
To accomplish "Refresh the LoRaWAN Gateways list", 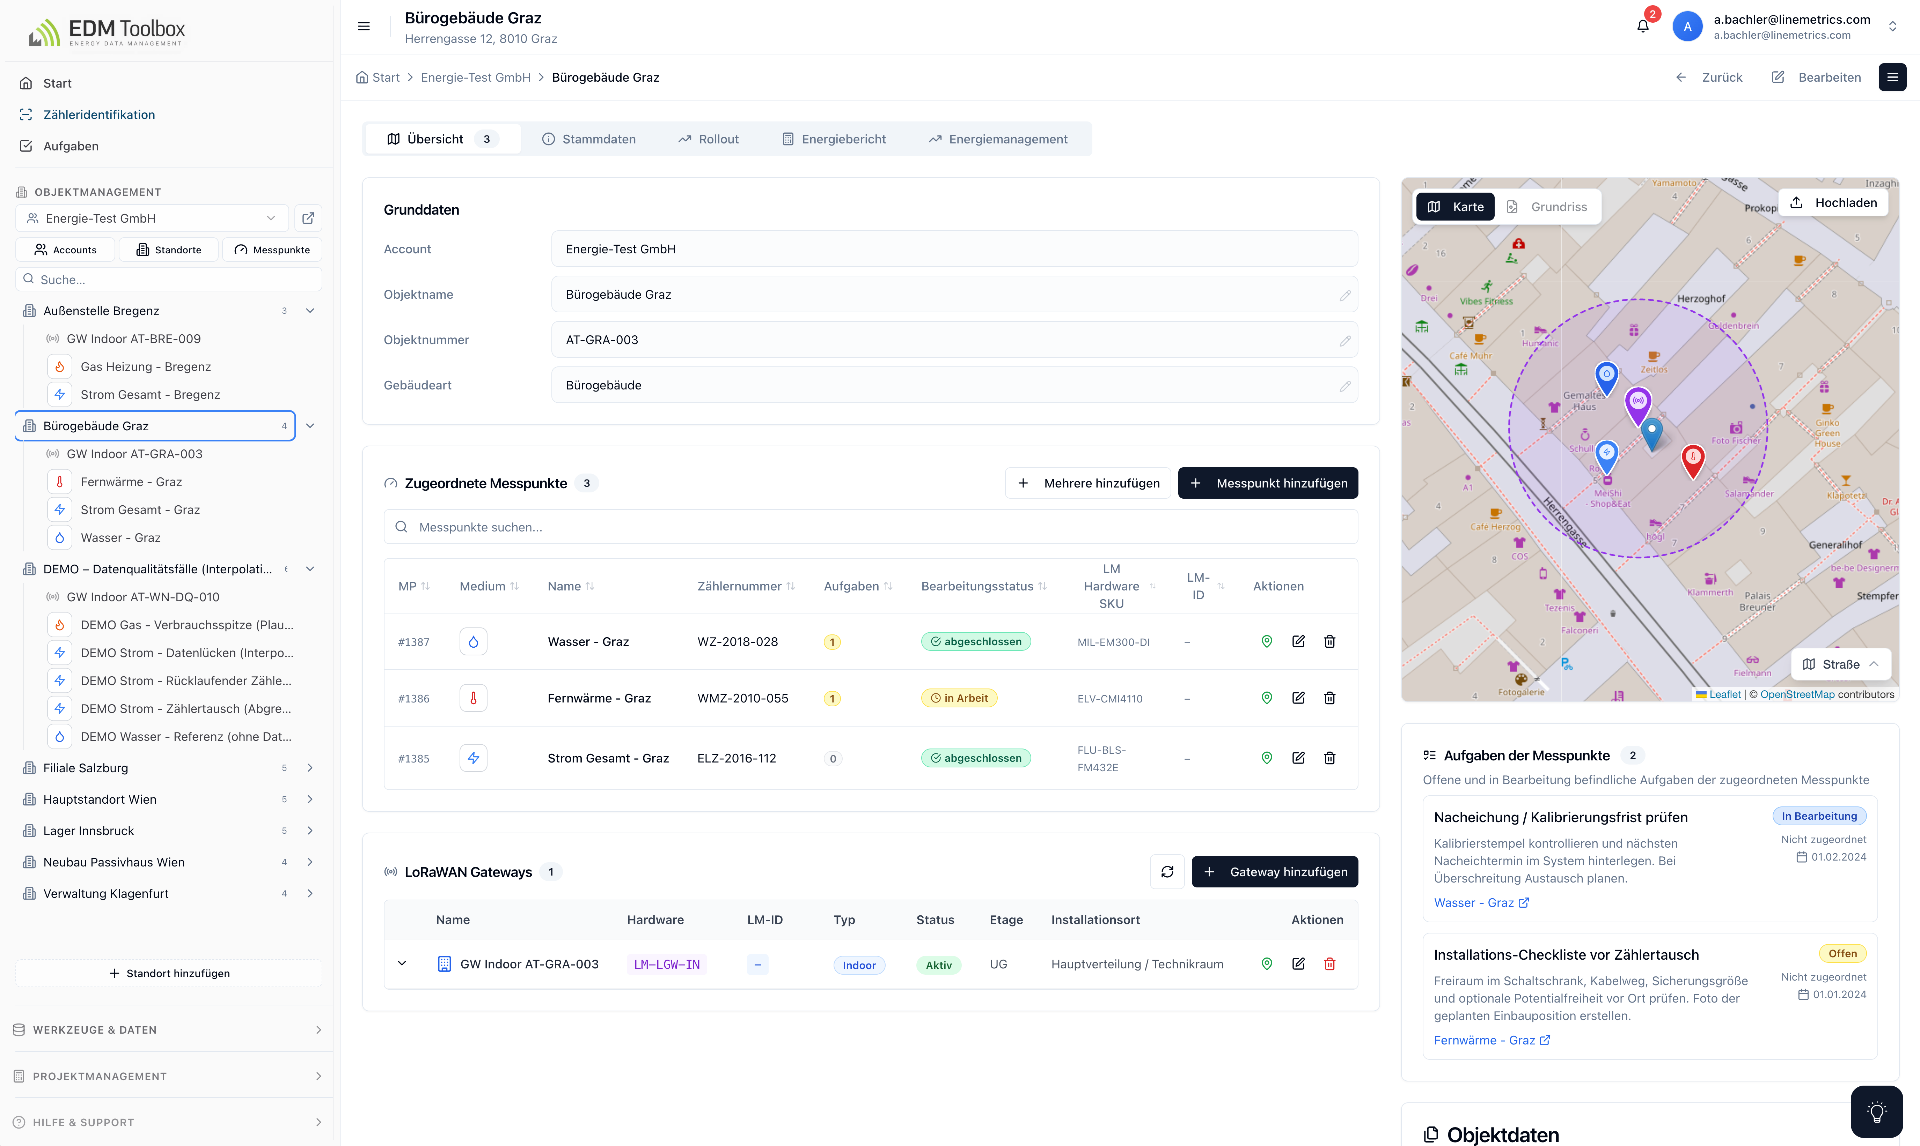I will click(1167, 872).
